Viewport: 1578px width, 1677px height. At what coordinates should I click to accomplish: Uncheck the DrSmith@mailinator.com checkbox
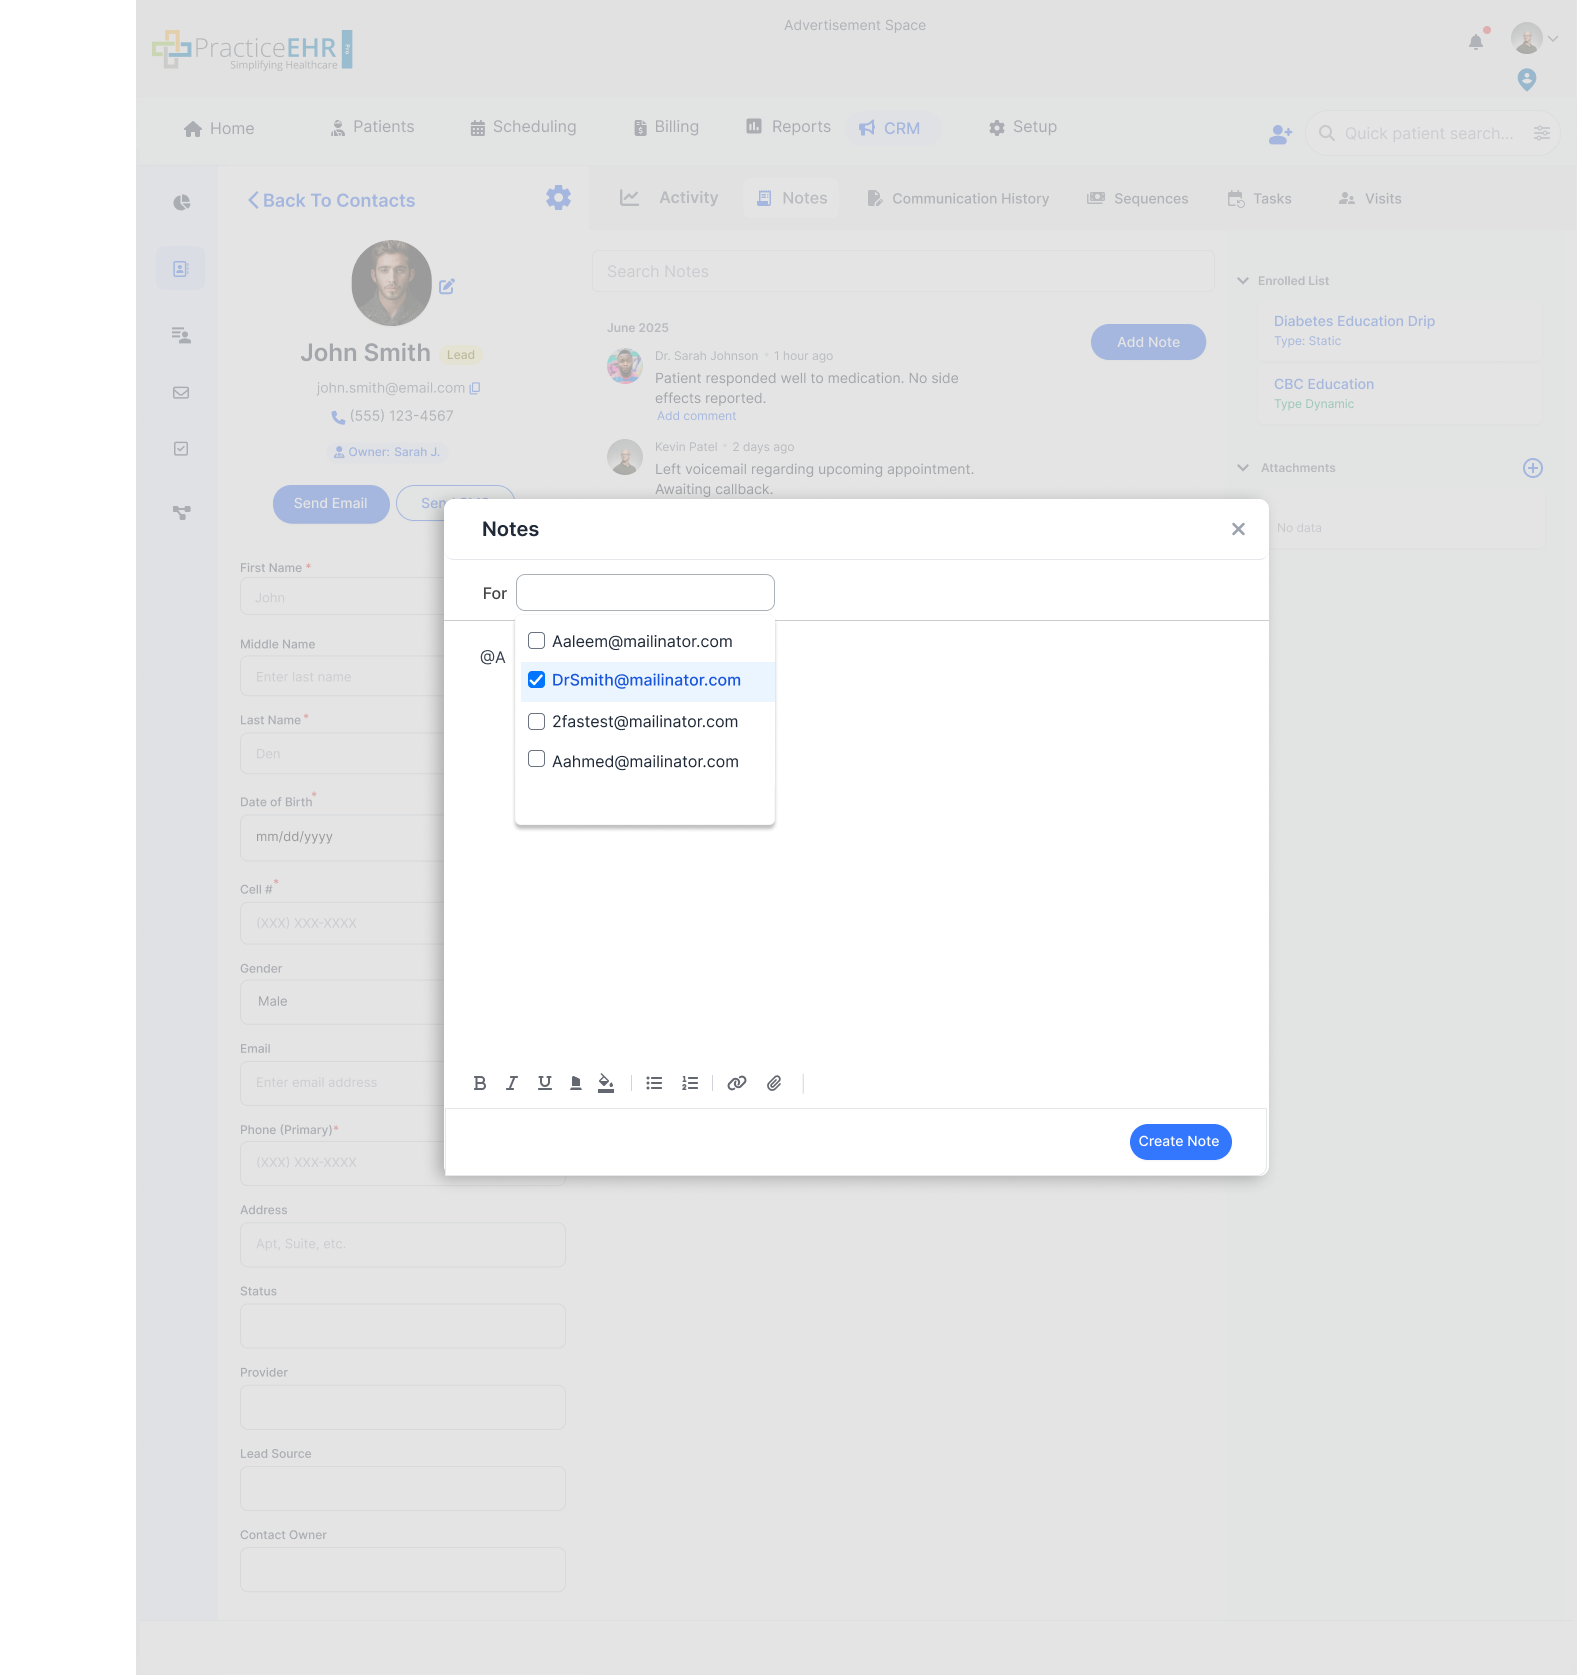point(537,680)
